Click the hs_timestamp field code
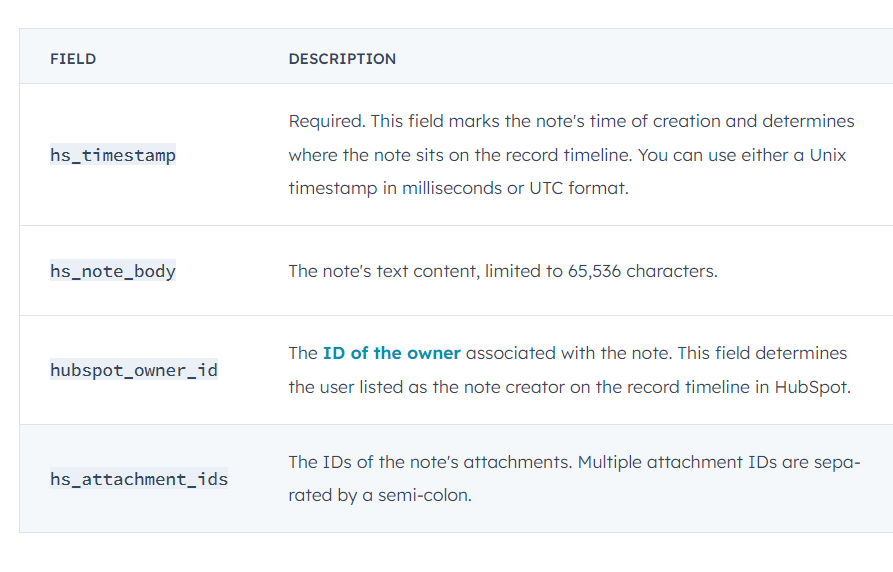The width and height of the screenshot is (893, 572). pyautogui.click(x=113, y=155)
